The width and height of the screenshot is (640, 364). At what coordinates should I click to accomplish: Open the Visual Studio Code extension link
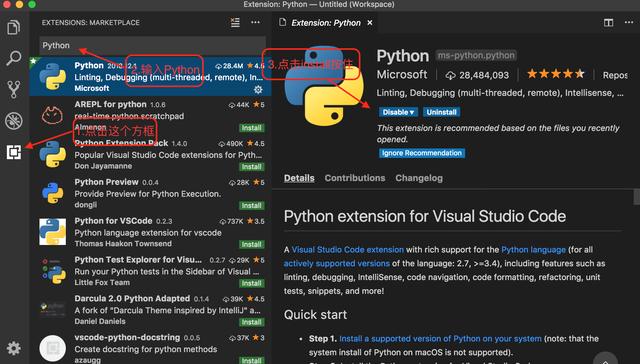[347, 249]
